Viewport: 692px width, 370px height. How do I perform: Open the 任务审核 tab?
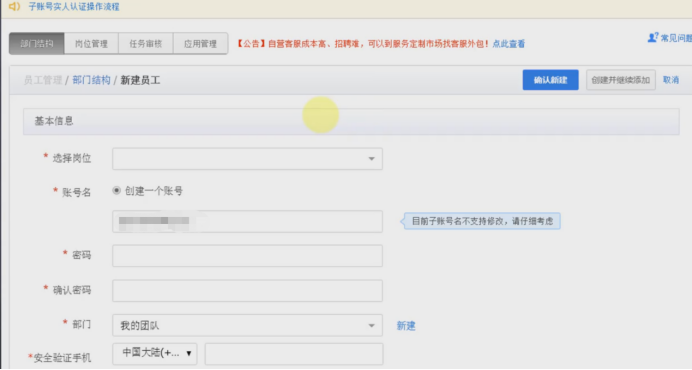[x=146, y=44]
